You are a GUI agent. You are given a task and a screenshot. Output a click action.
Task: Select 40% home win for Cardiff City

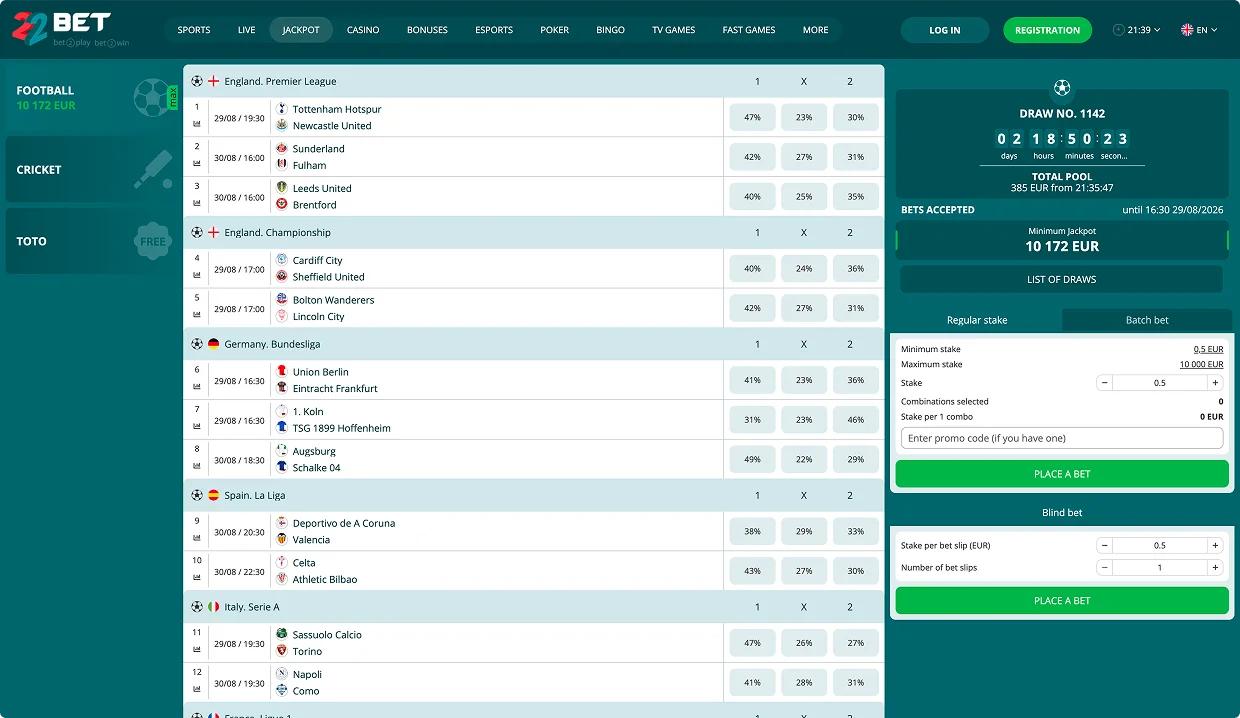(x=752, y=268)
